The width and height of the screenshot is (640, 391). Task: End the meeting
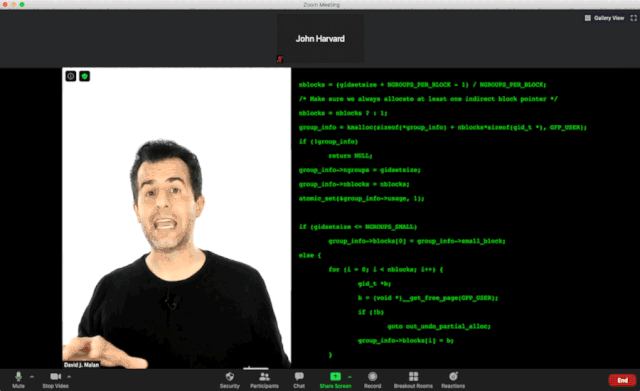coord(622,380)
